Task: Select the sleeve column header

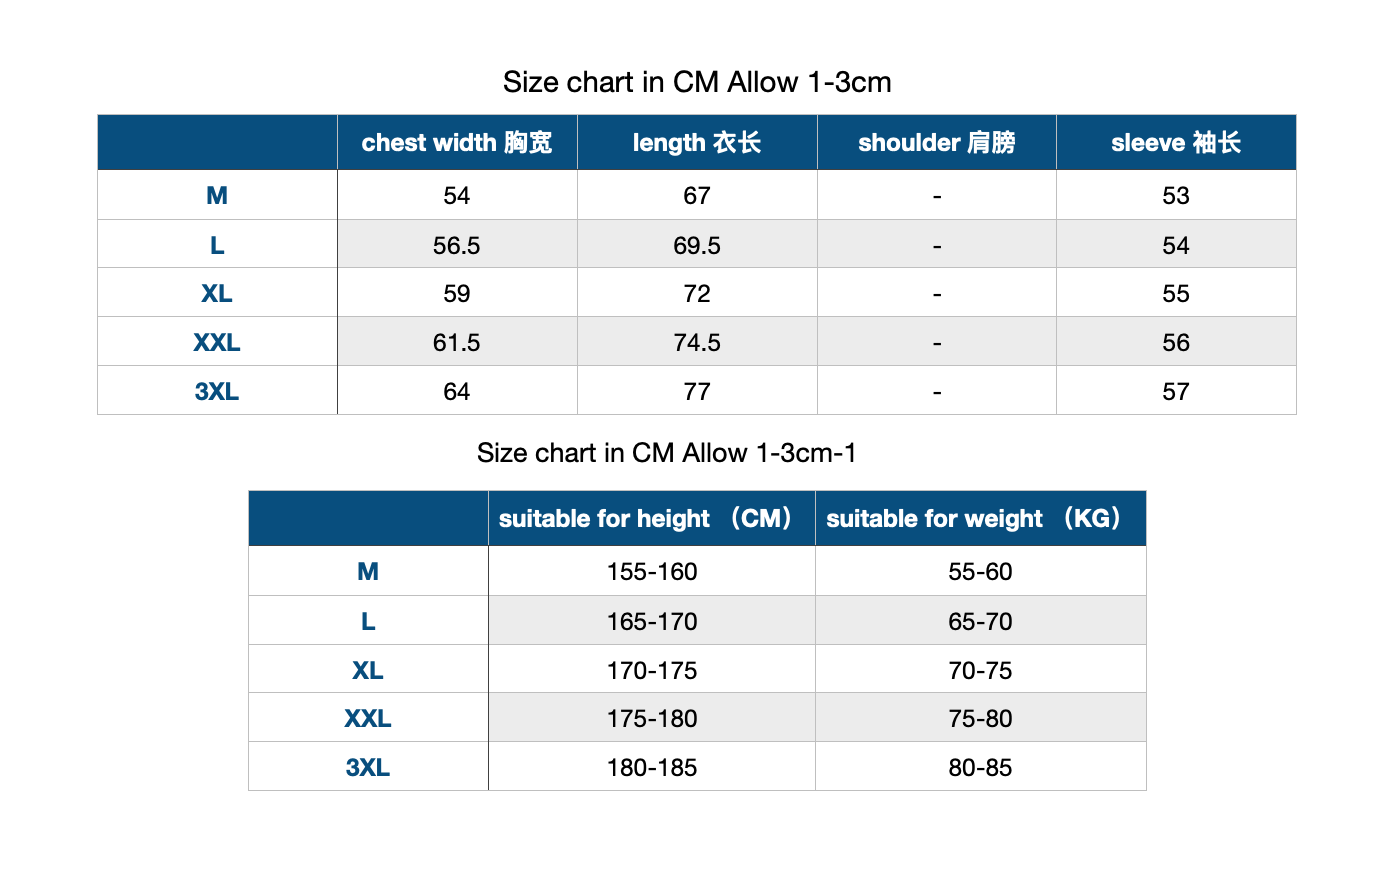Action: point(1176,142)
